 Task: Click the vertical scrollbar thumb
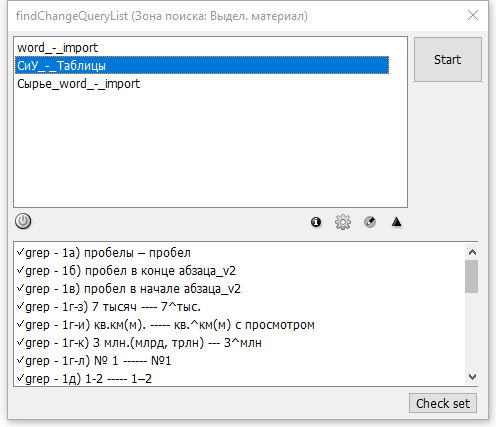tap(472, 277)
